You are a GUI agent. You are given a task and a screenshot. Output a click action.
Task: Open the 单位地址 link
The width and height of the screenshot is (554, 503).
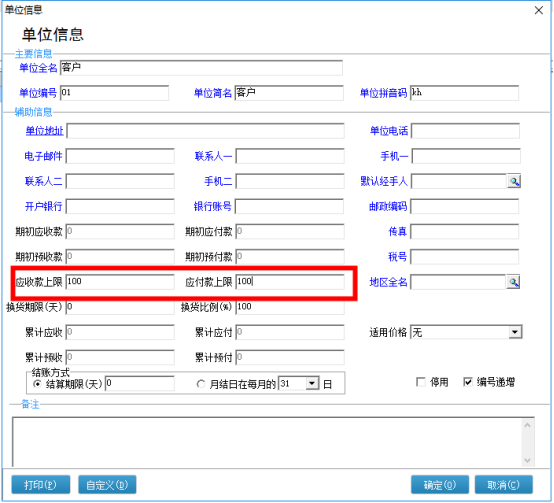click(45, 131)
